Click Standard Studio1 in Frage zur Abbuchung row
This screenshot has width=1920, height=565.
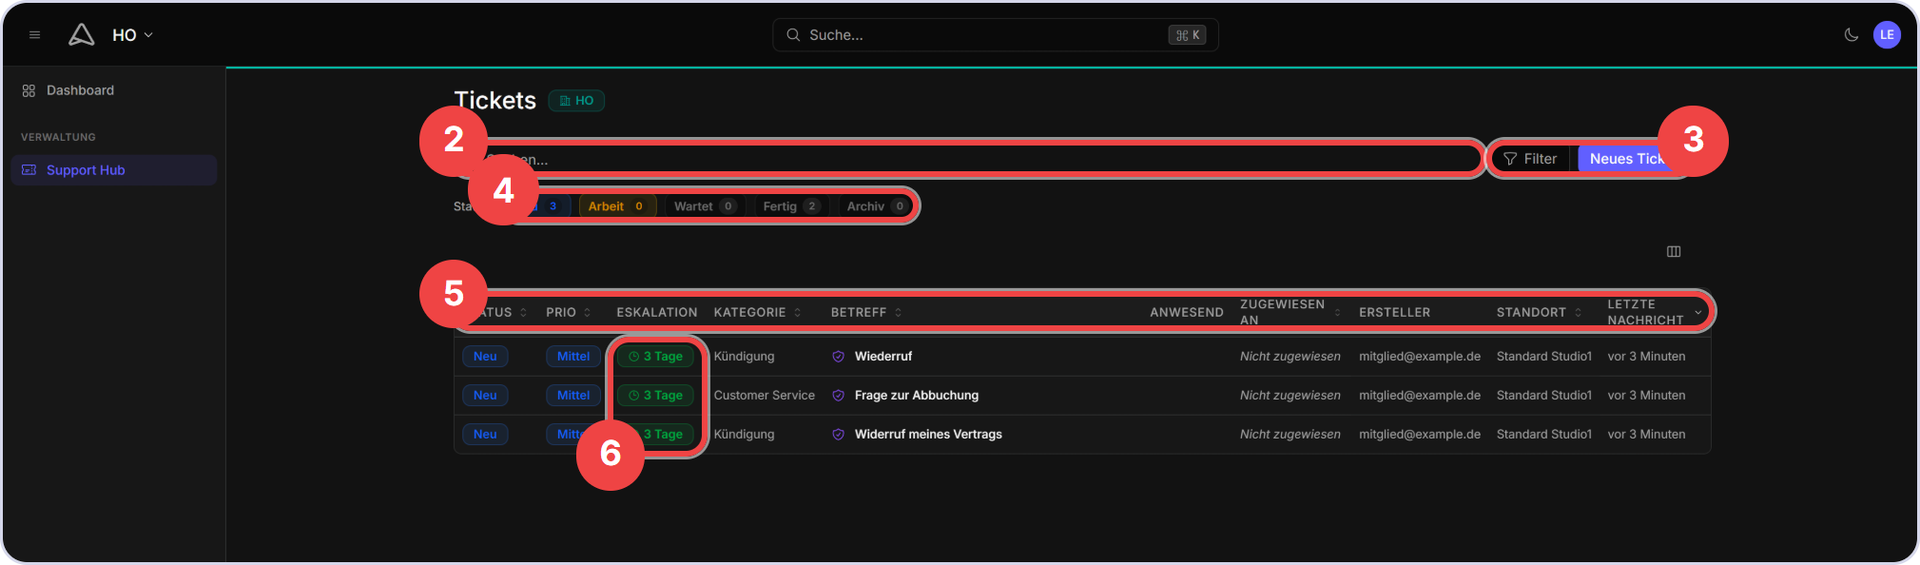(1544, 396)
